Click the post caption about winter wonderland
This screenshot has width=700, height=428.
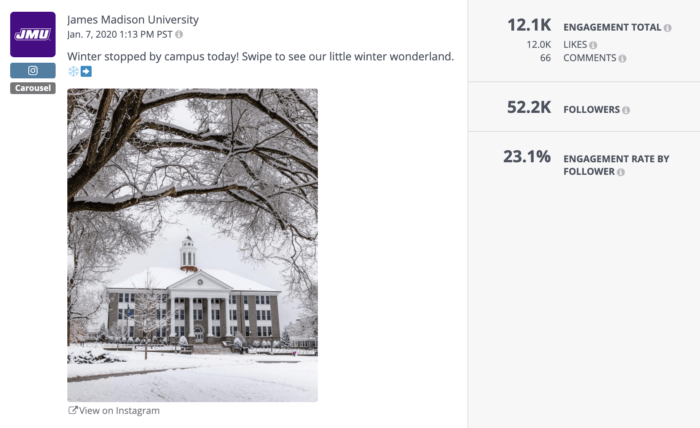pos(260,56)
